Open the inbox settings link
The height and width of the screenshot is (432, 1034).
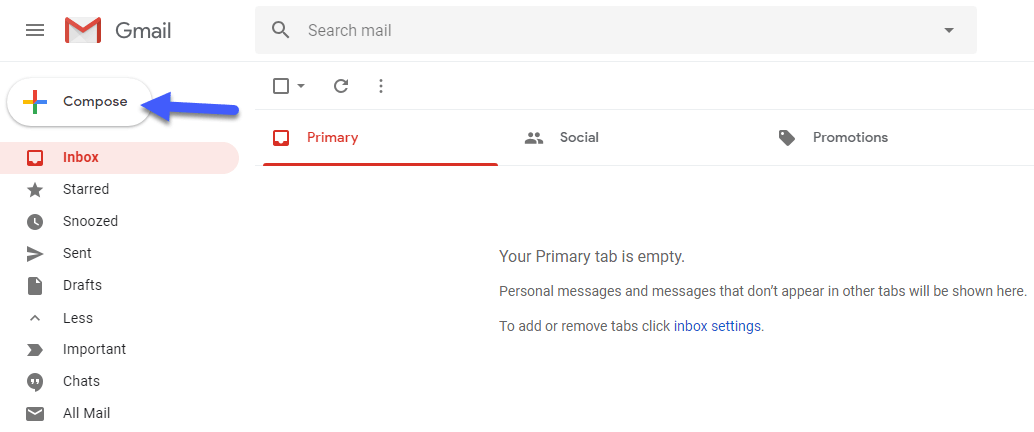(717, 326)
